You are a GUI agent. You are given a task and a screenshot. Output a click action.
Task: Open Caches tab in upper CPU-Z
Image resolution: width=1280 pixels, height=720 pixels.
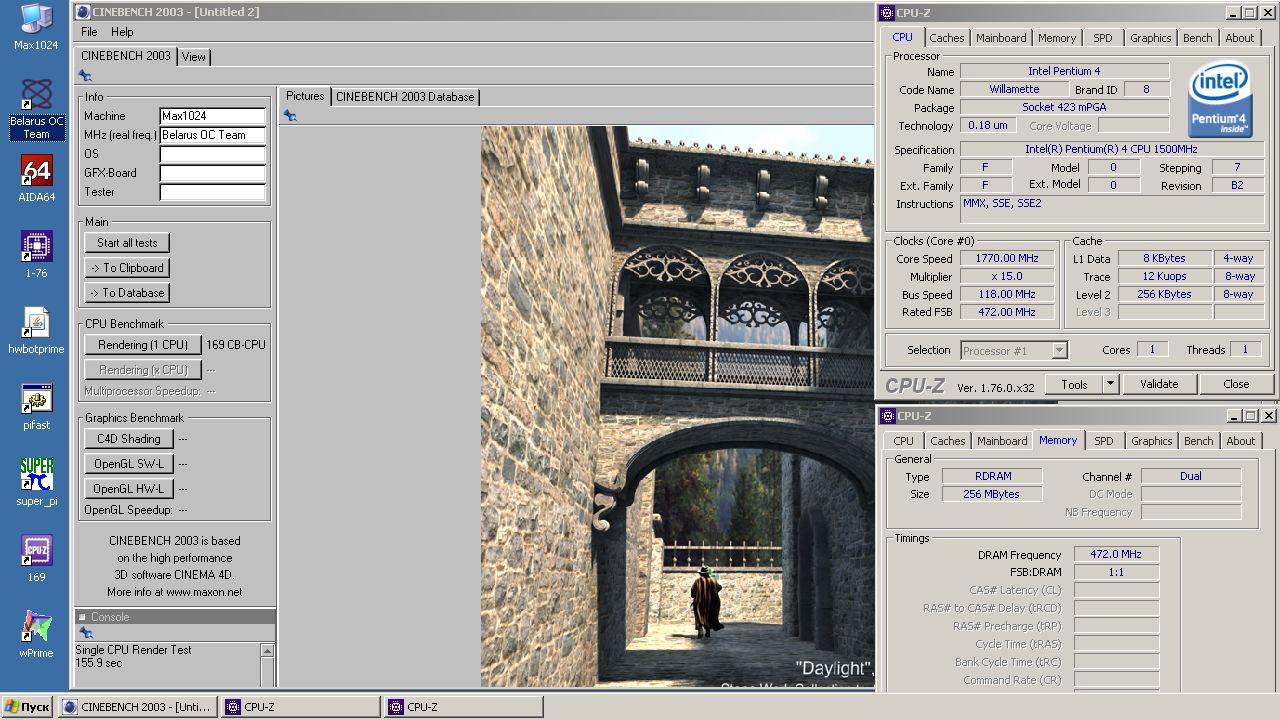(947, 38)
